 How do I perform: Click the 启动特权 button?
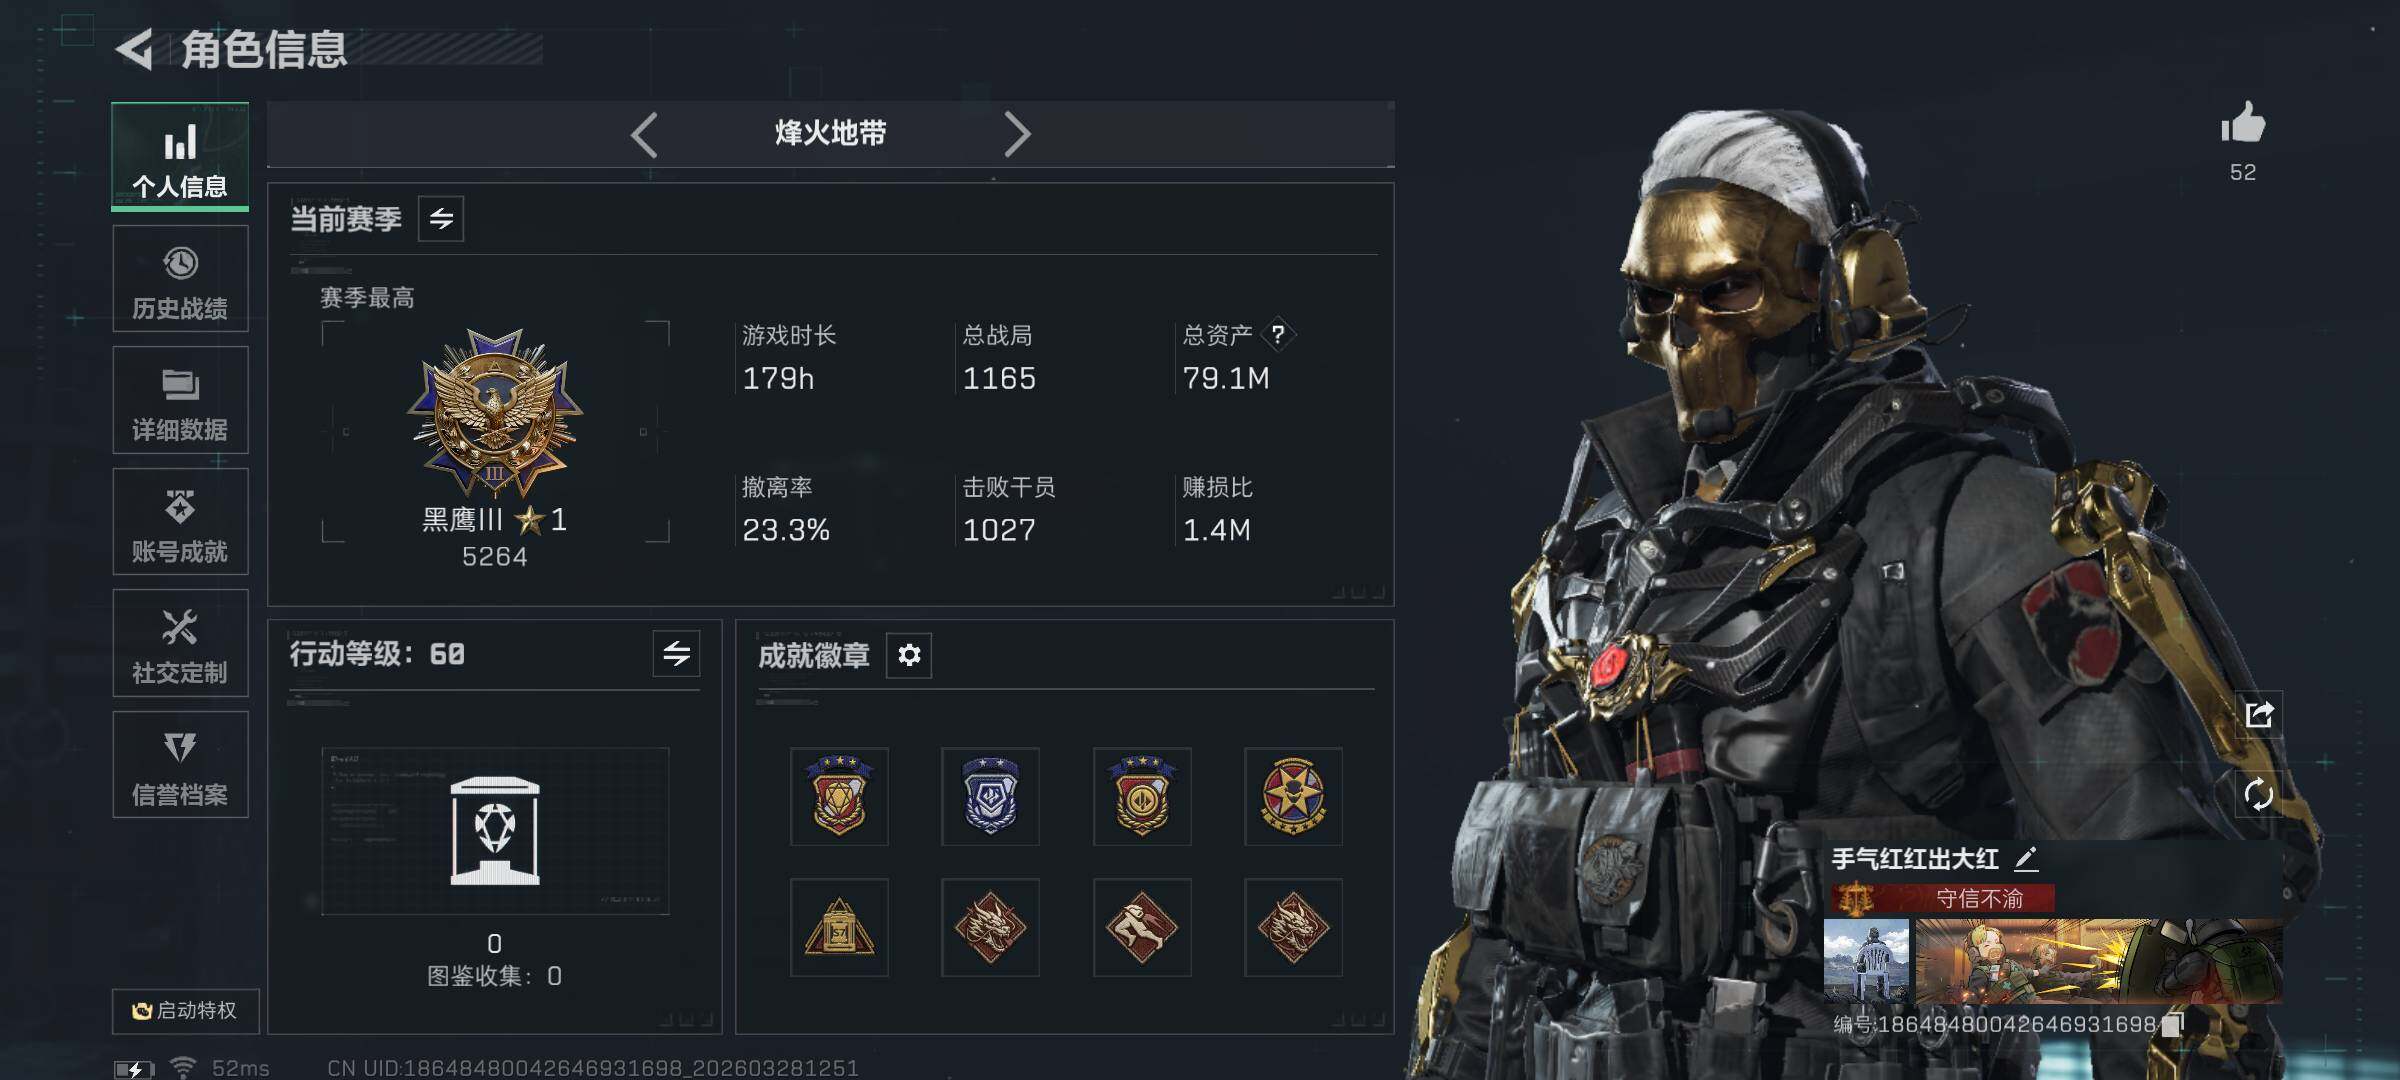pyautogui.click(x=185, y=1011)
